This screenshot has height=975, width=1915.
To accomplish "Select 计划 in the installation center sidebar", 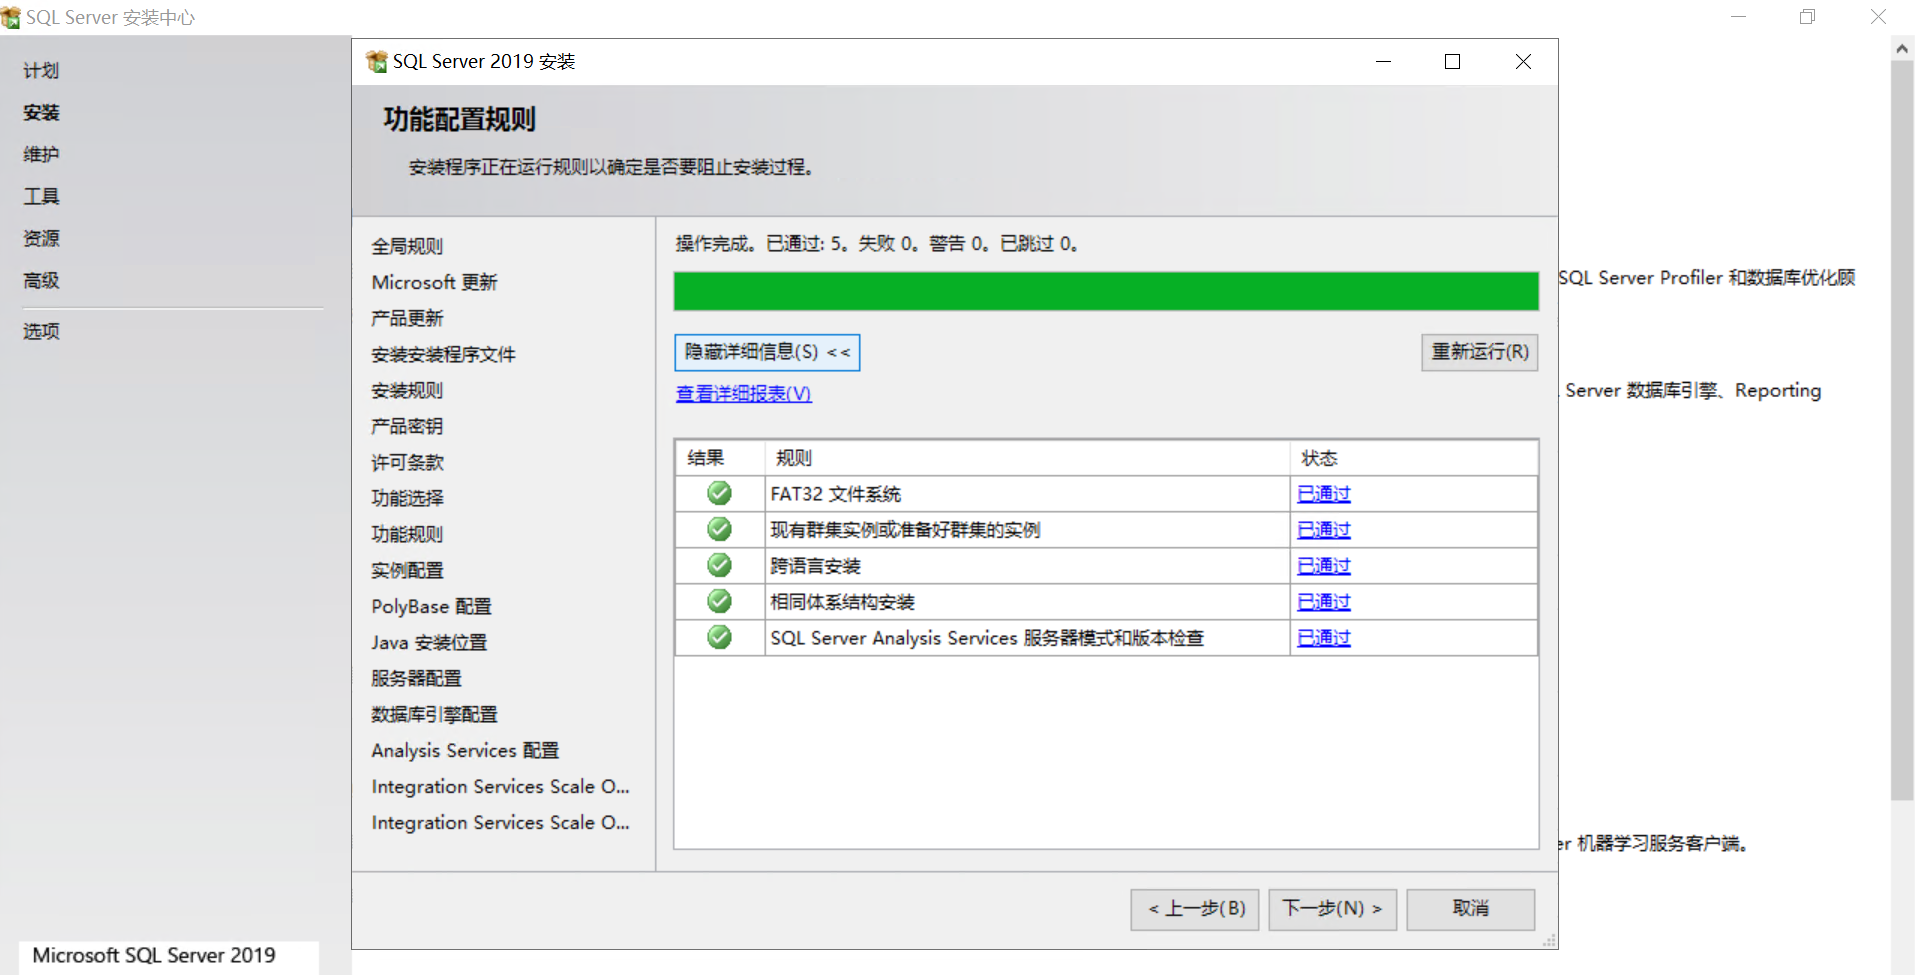I will (x=41, y=71).
